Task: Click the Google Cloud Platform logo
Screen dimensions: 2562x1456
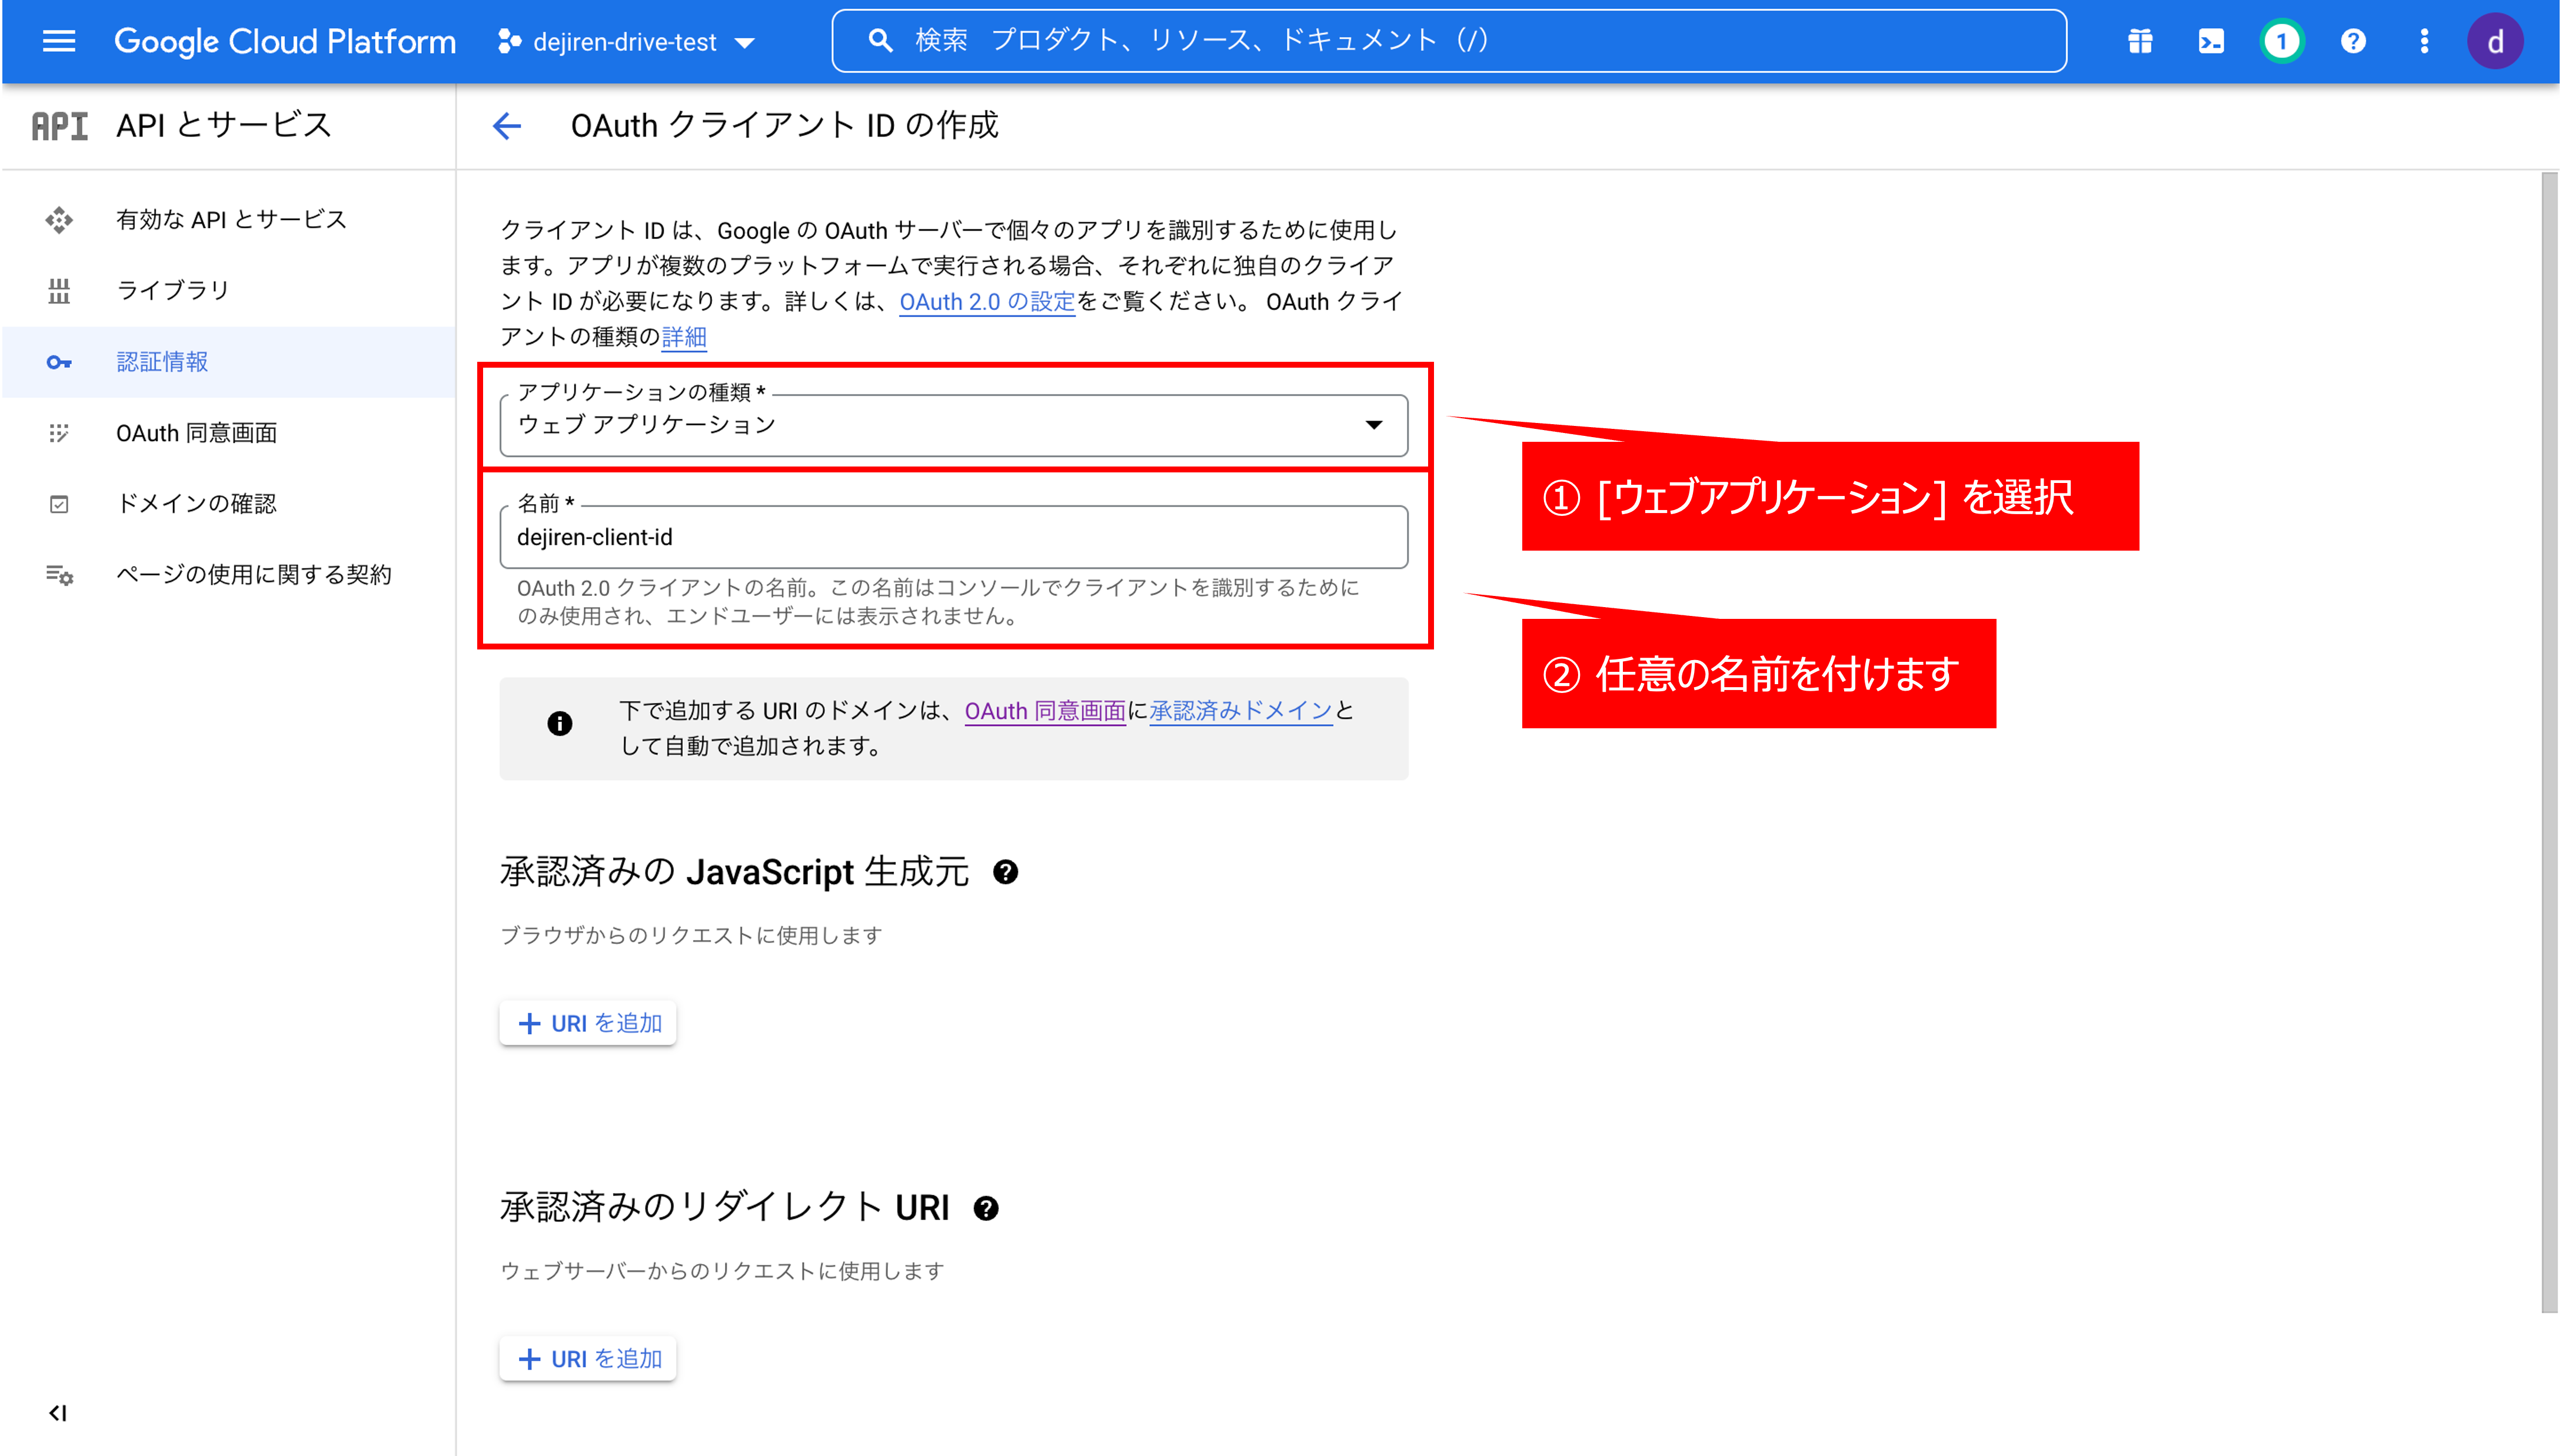Action: 285,41
